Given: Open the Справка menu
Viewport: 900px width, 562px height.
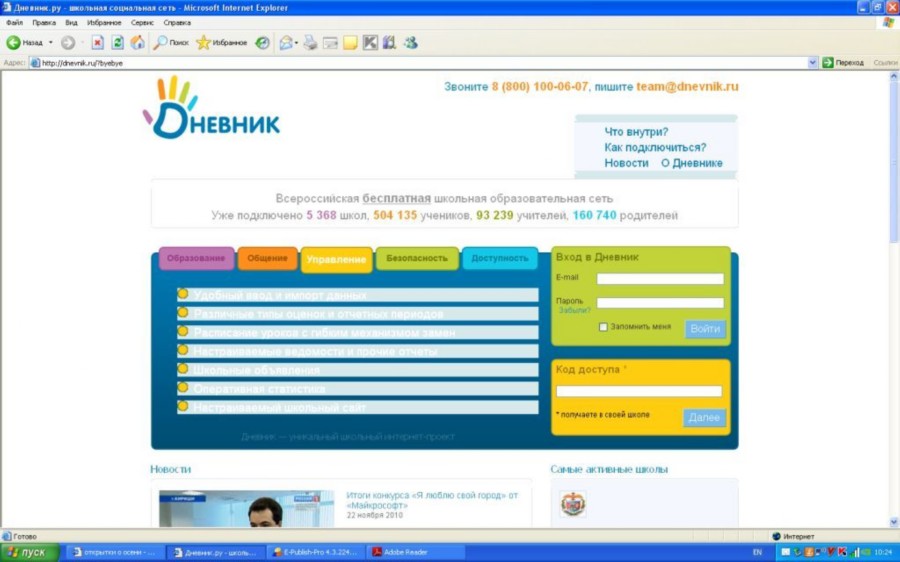Looking at the screenshot, I should coord(177,23).
